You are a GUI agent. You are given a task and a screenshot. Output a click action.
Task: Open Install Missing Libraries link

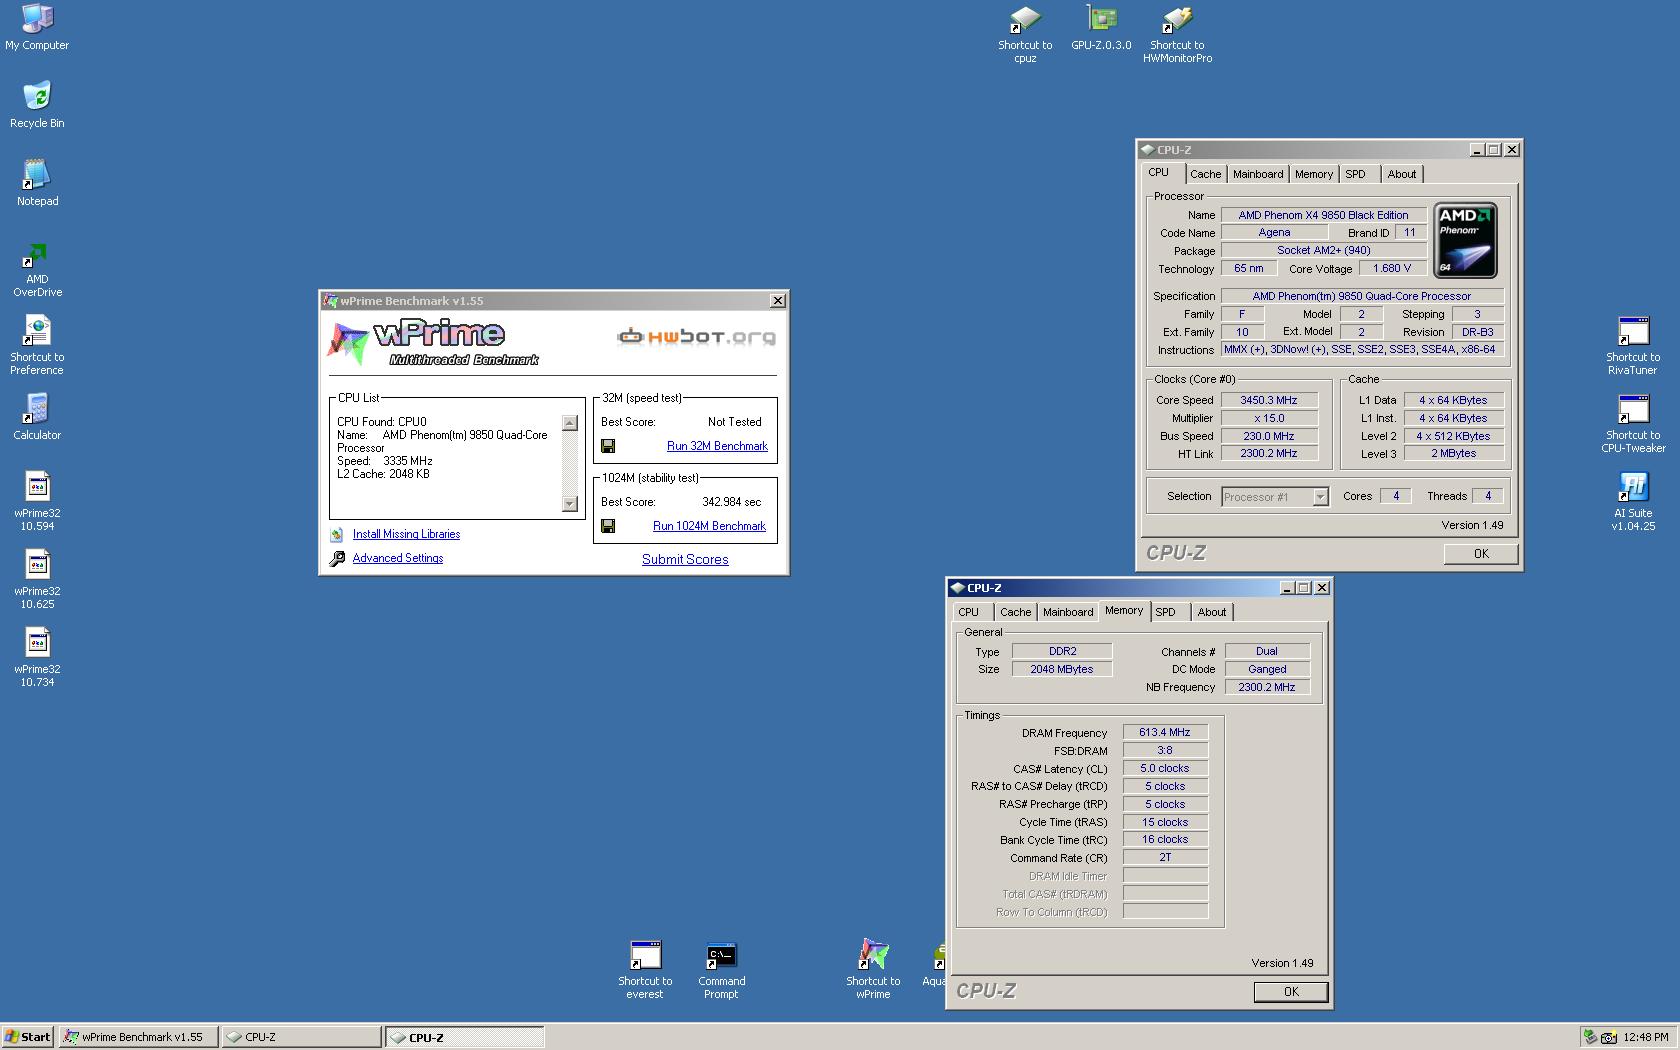[406, 534]
